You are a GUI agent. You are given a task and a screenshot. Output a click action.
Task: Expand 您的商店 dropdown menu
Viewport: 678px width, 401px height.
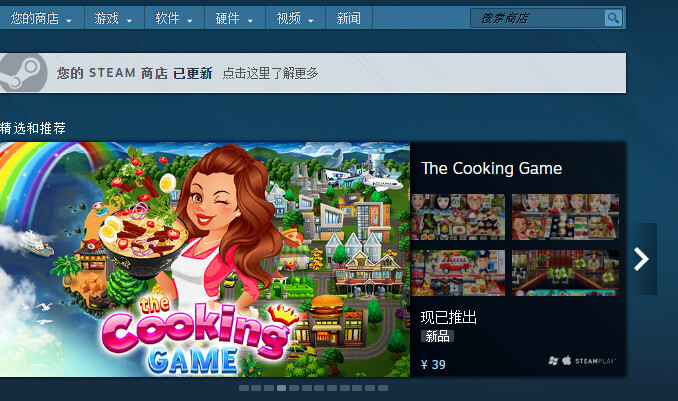click(x=42, y=18)
